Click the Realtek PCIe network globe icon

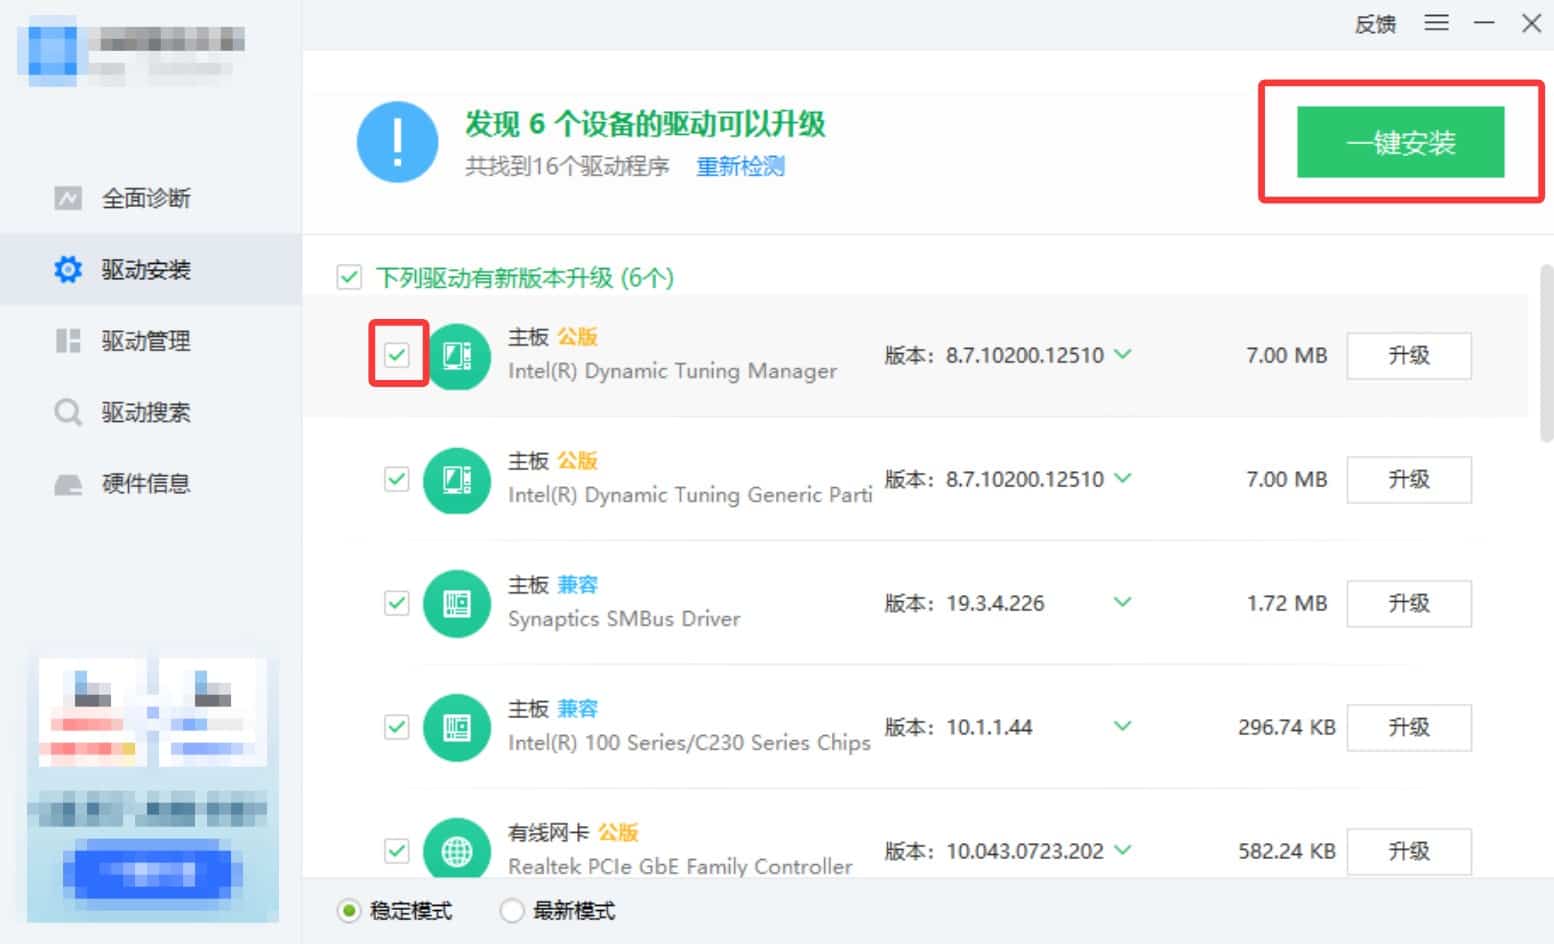coord(457,851)
